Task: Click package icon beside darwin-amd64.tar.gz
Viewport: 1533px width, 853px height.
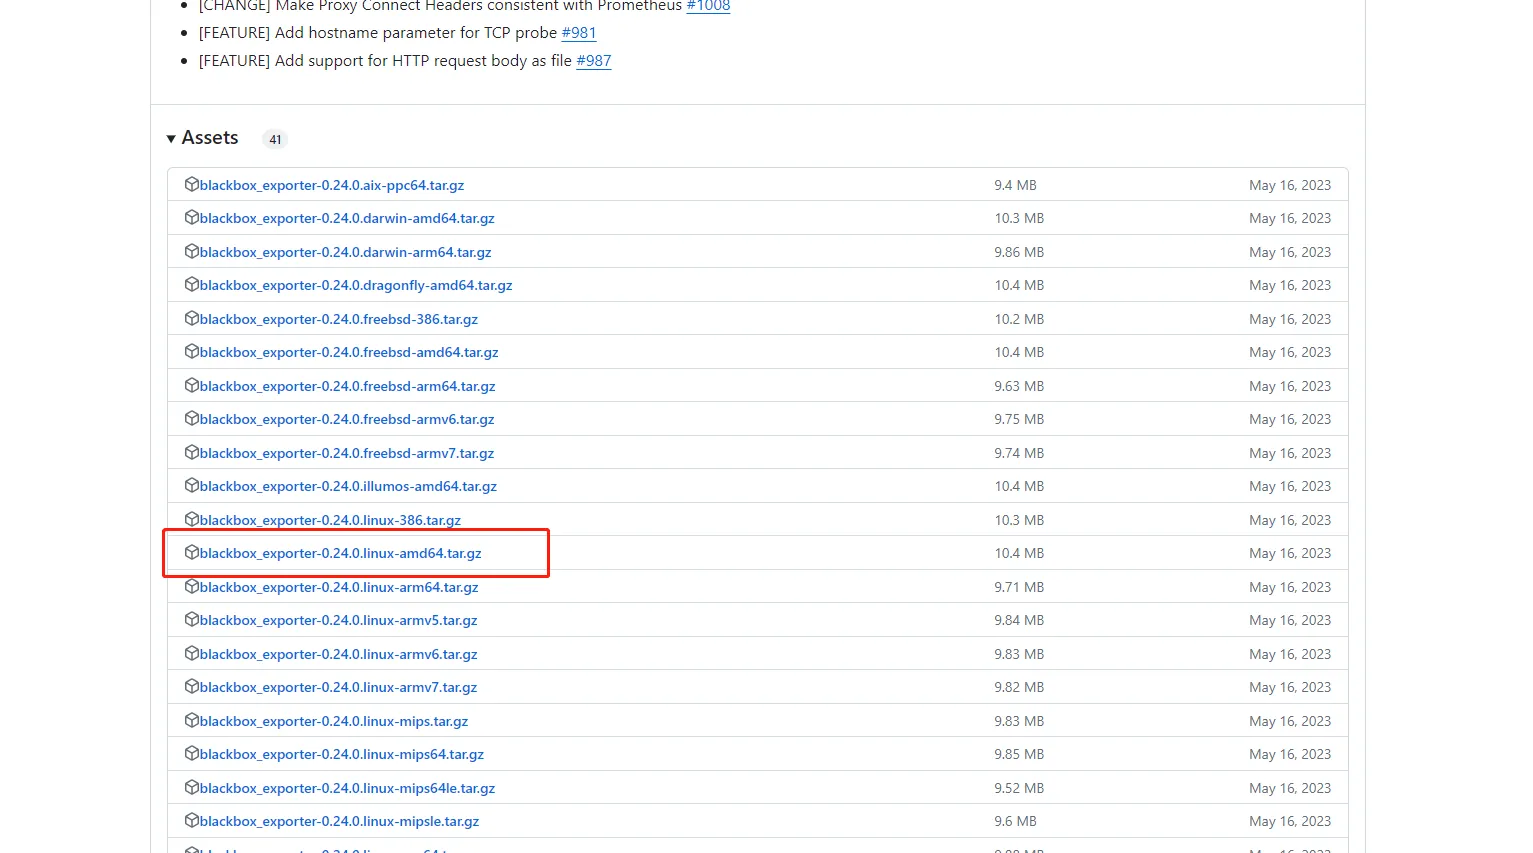Action: click(192, 217)
